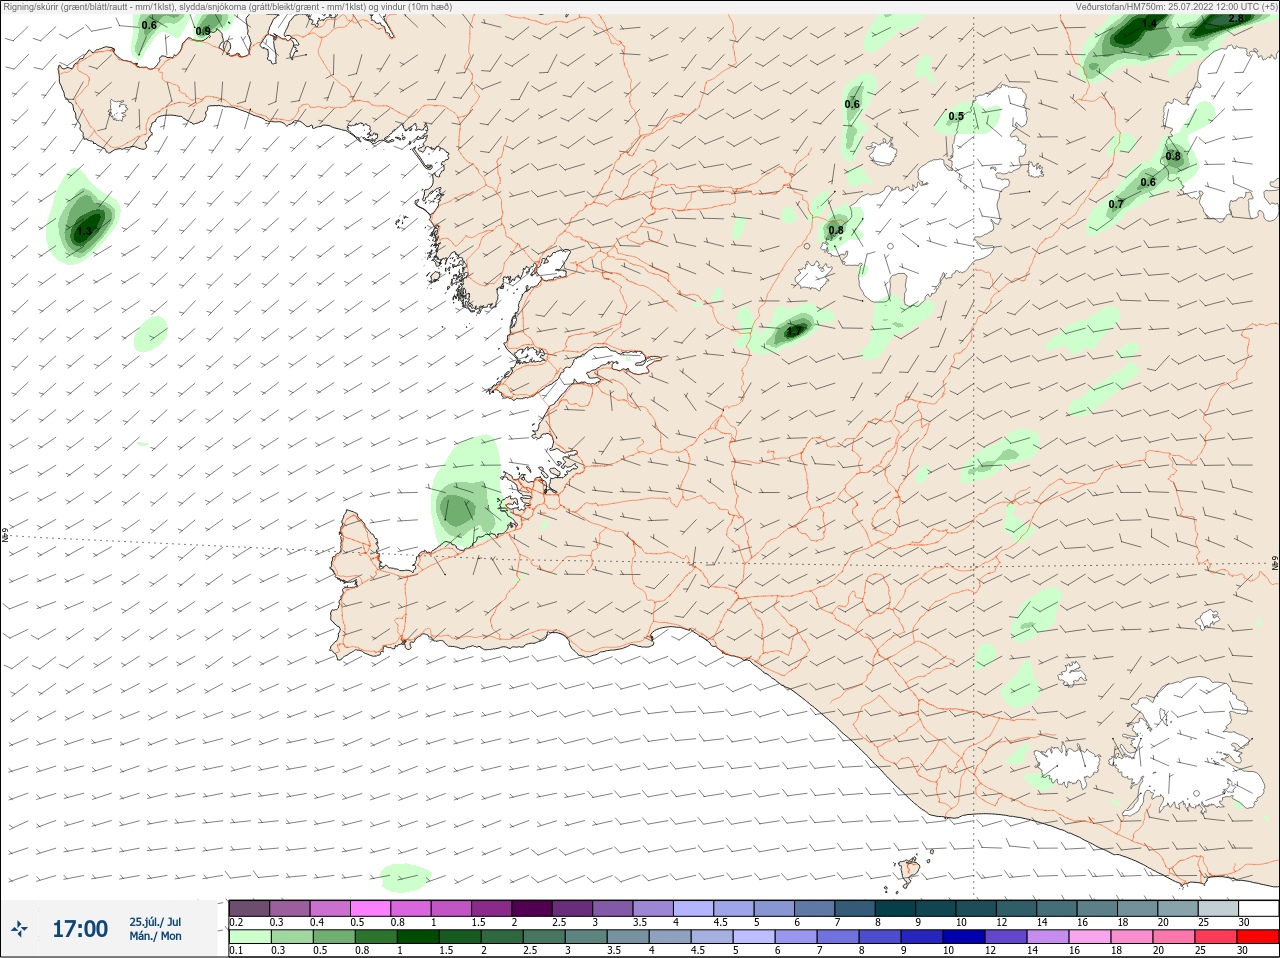The image size is (1280, 958).
Task: Select the bright pink 0.5 snow legend swatch
Action: (370, 909)
